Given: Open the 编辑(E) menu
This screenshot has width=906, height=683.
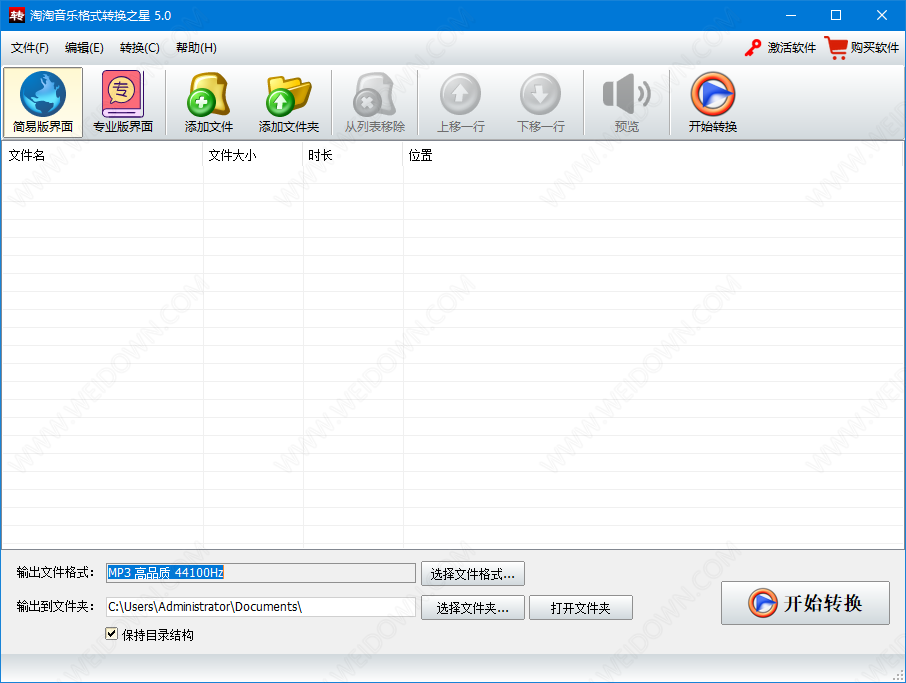Looking at the screenshot, I should (x=84, y=47).
